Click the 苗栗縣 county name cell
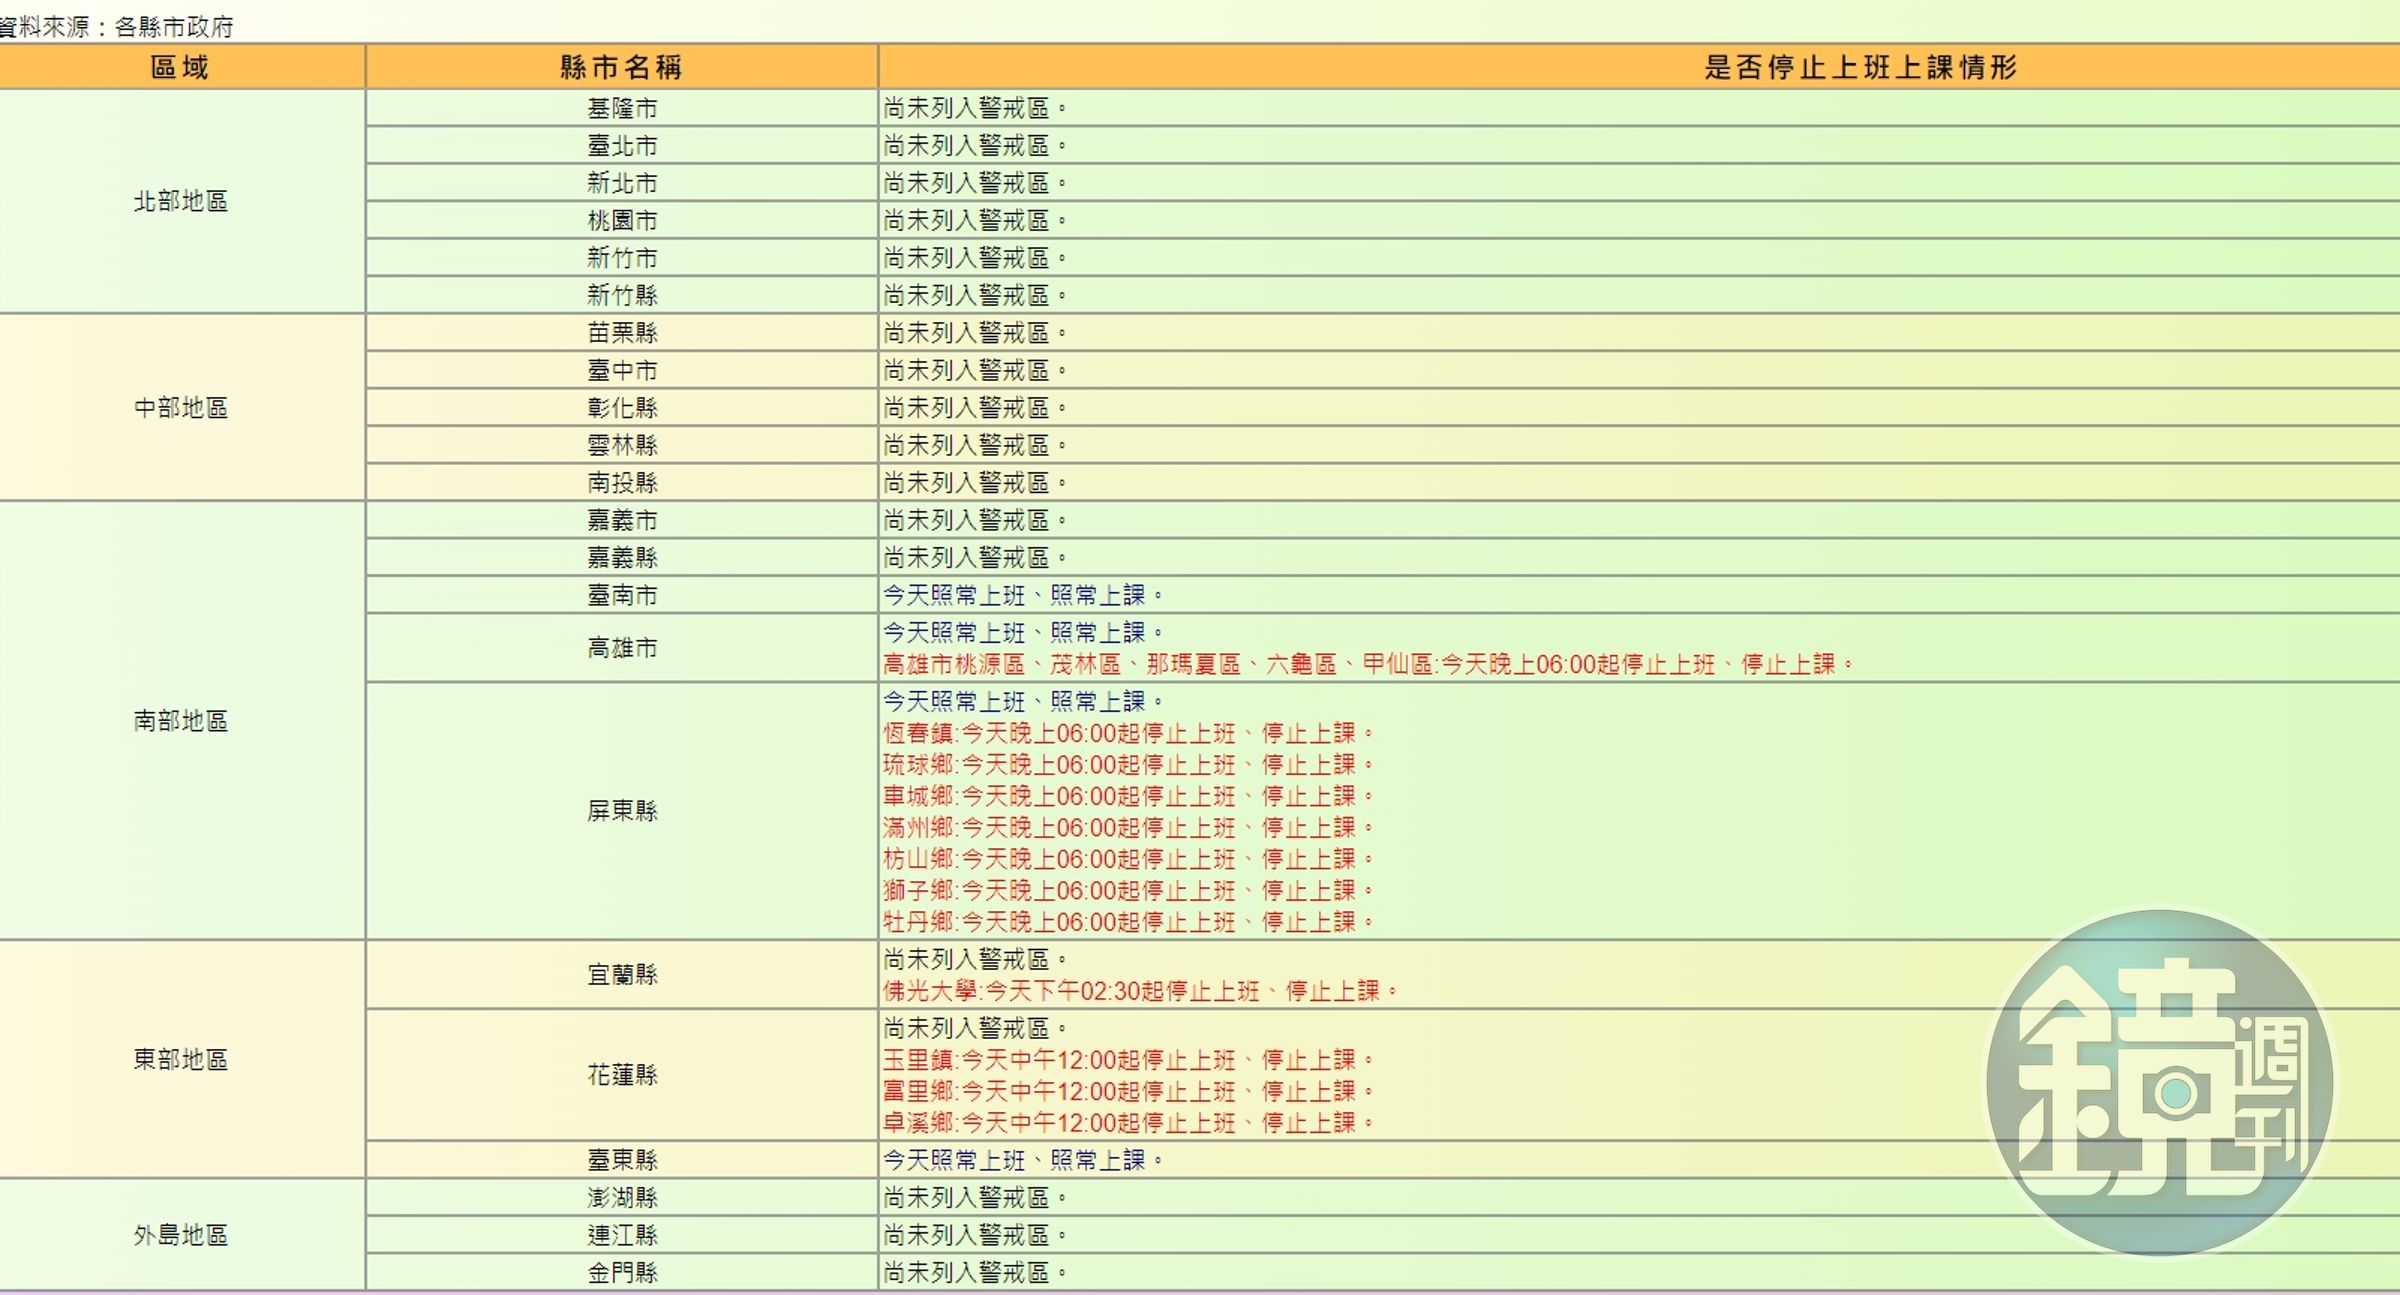Viewport: 2400px width, 1295px height. [622, 333]
